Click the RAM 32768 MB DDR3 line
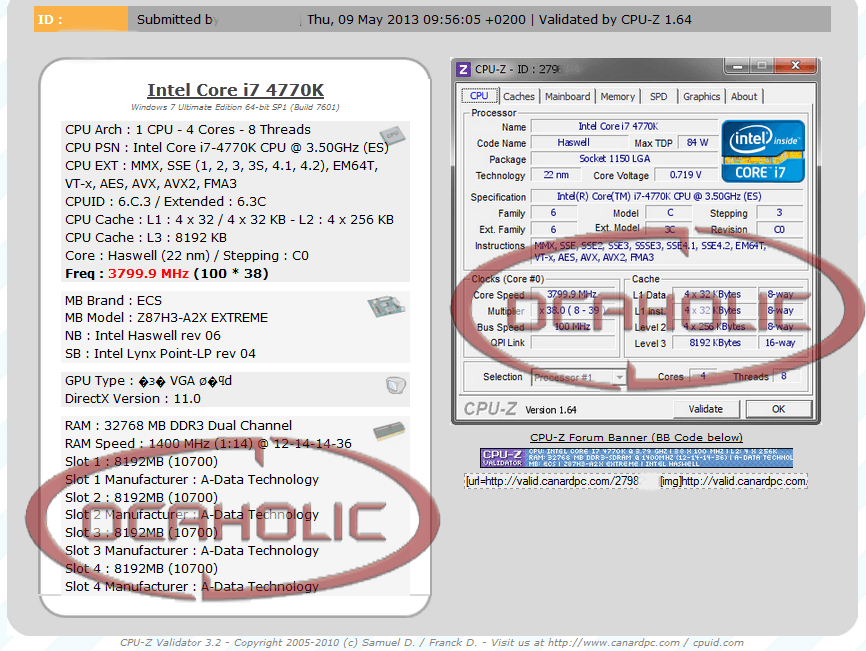Viewport: 866px width, 651px height. pos(178,425)
